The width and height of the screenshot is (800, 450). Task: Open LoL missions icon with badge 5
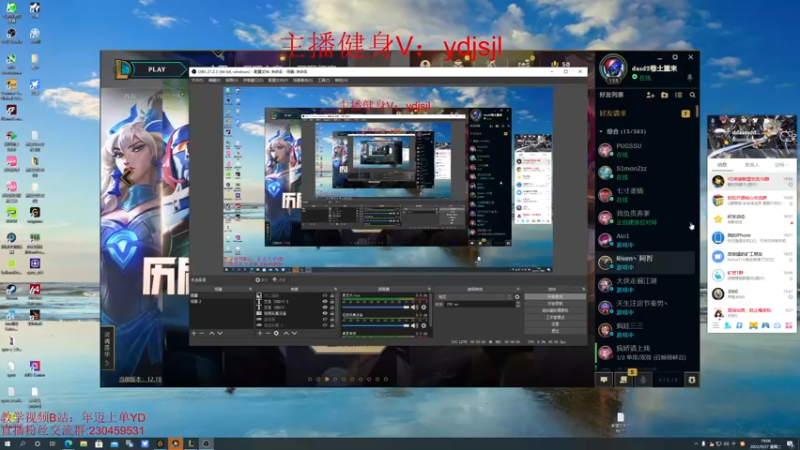[623, 380]
